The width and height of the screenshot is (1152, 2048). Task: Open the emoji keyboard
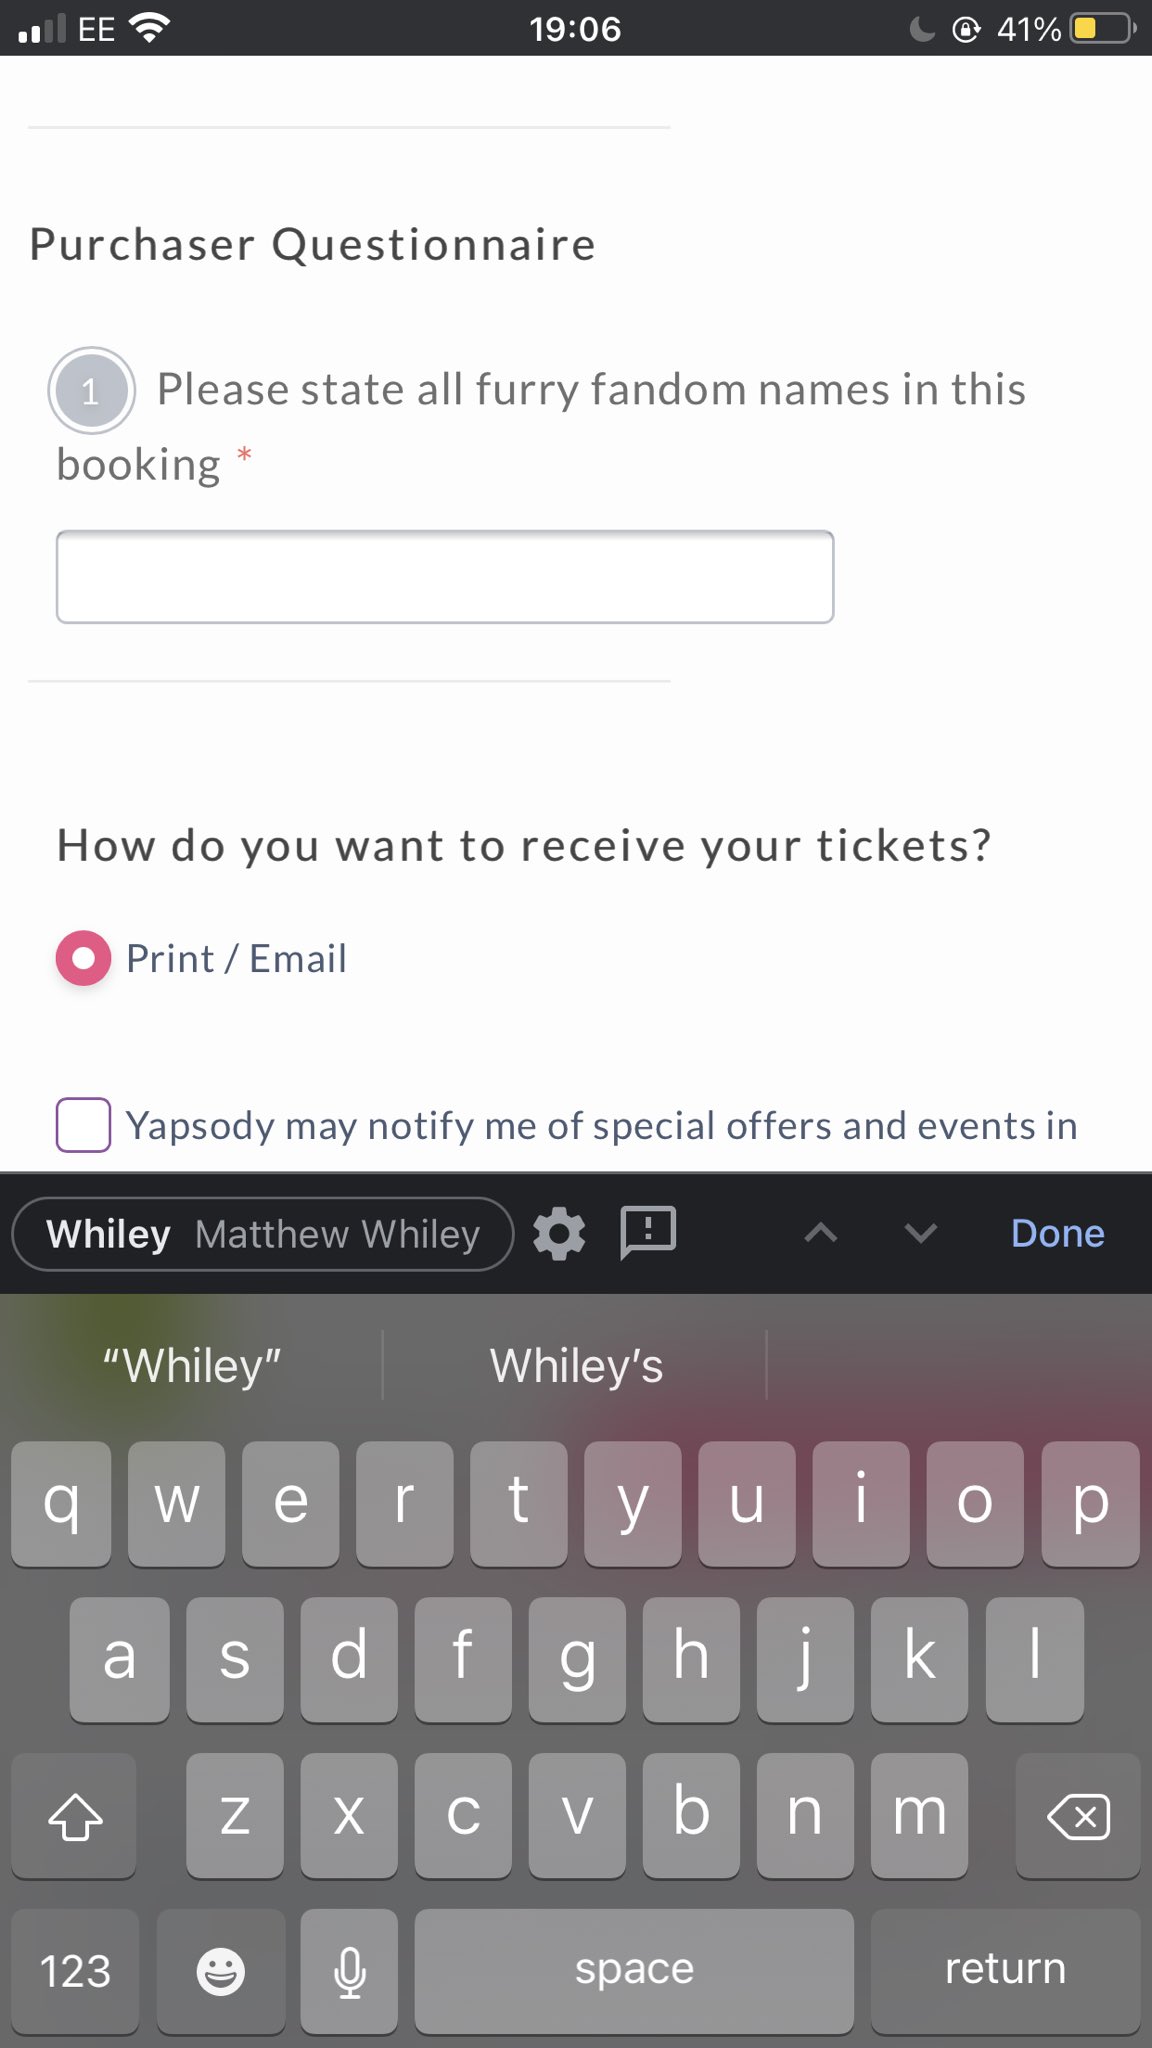point(220,1971)
